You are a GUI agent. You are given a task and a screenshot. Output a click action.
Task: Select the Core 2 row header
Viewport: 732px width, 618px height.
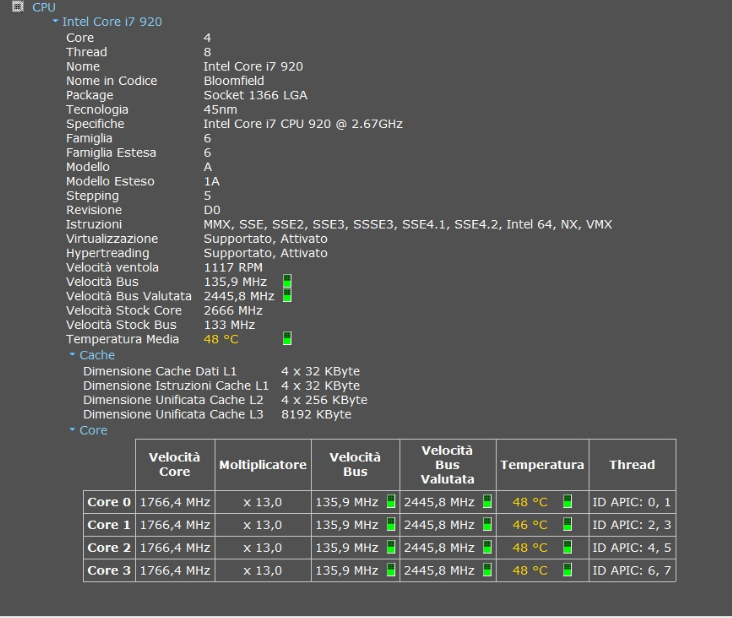[109, 548]
